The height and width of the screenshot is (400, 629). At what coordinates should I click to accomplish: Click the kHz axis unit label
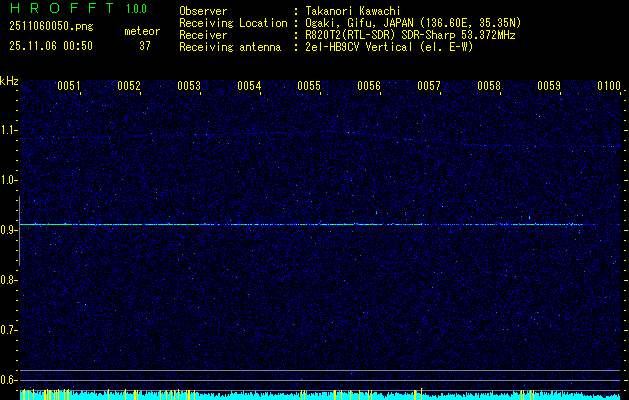(x=9, y=81)
